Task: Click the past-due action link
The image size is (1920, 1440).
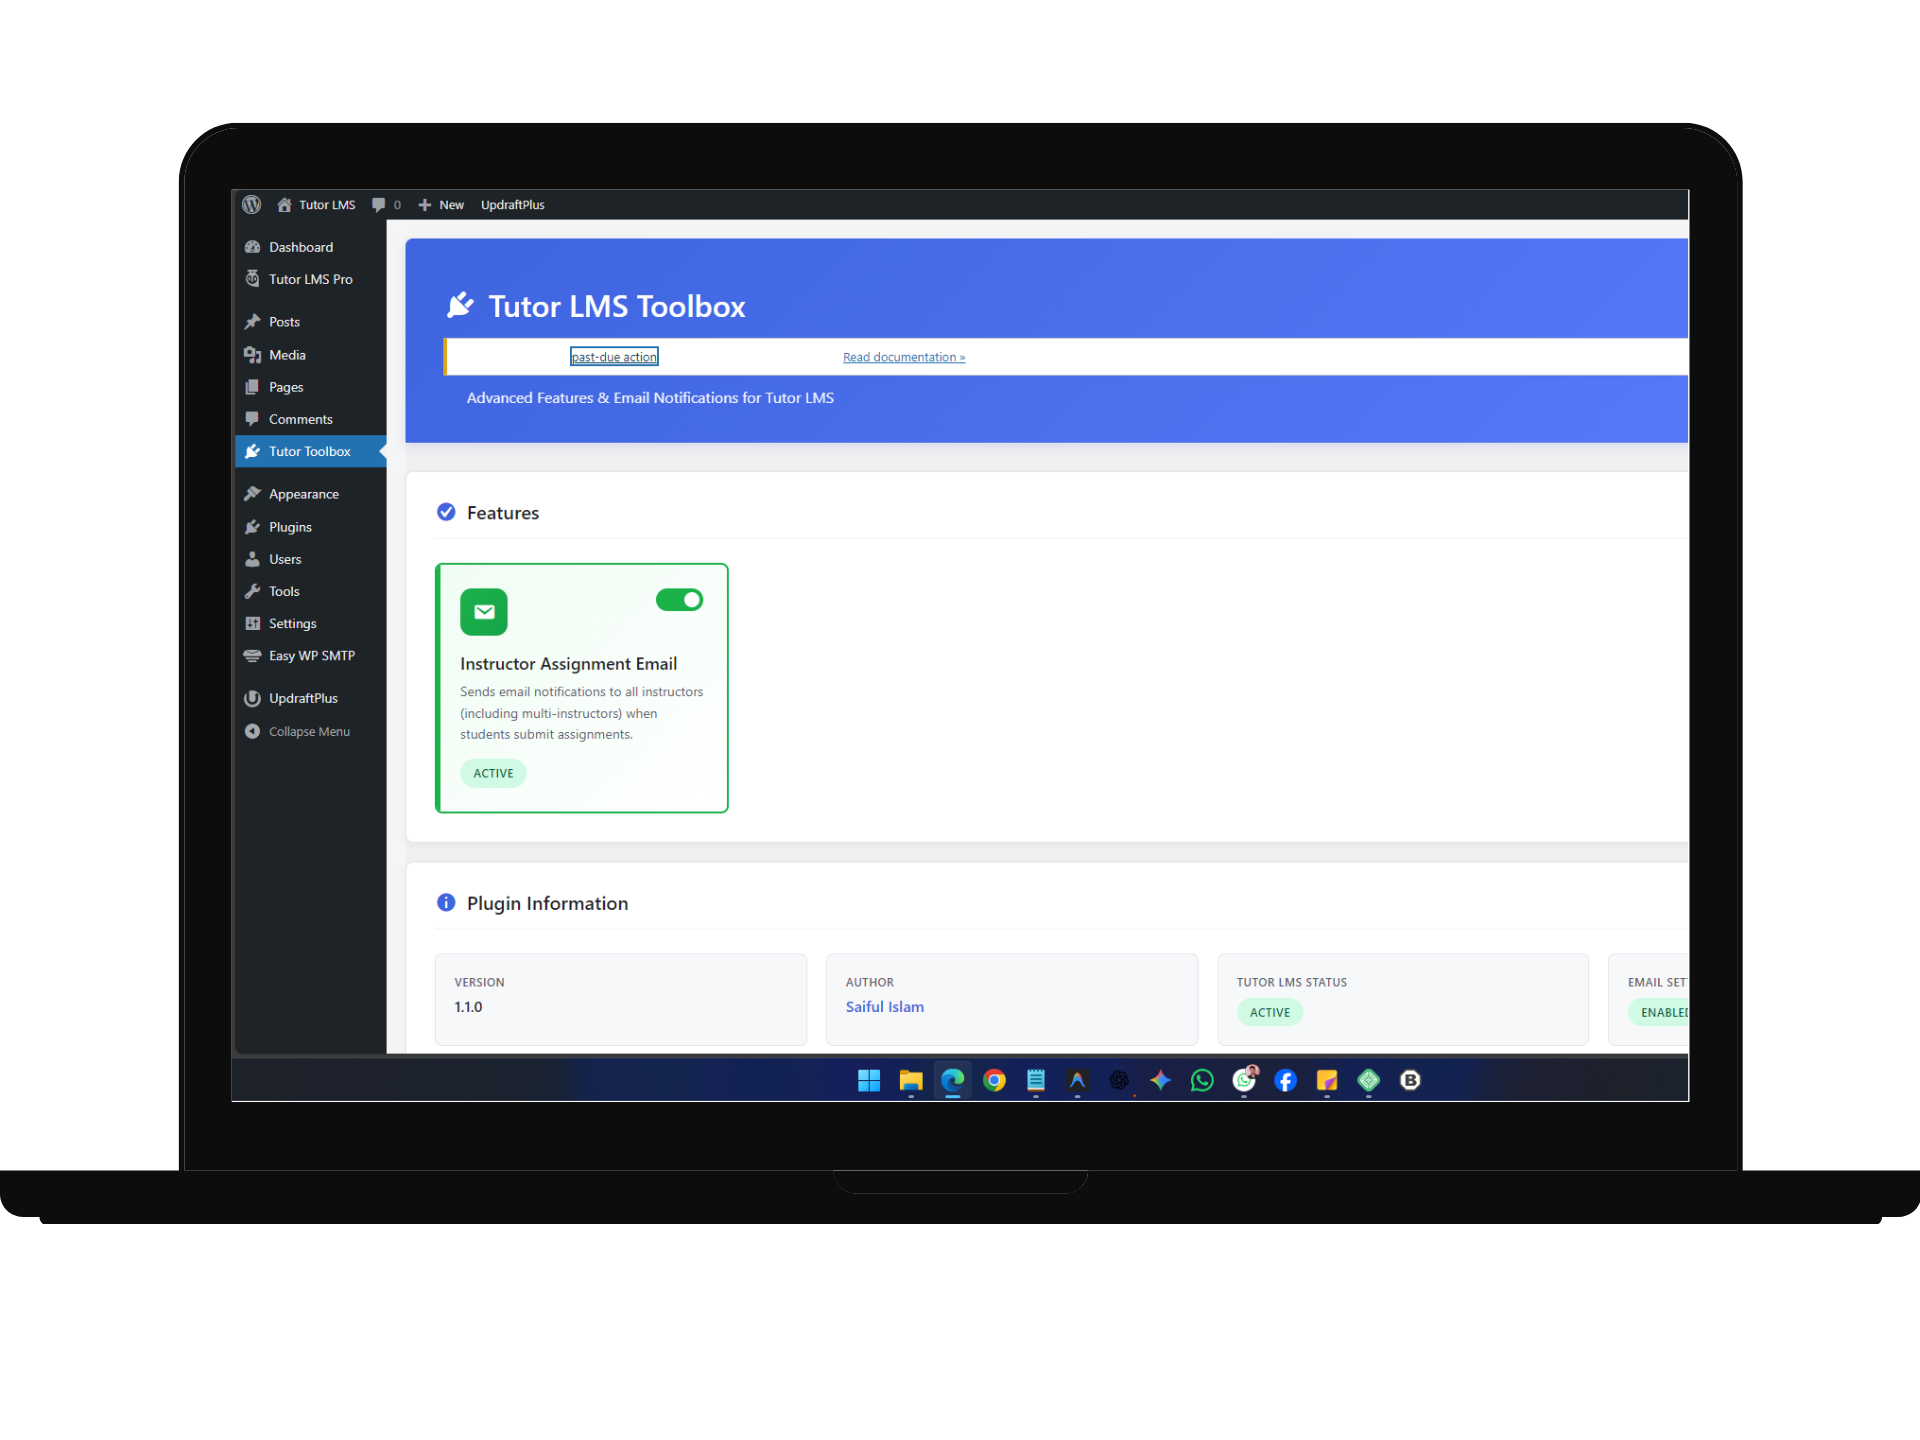Action: coord(614,357)
